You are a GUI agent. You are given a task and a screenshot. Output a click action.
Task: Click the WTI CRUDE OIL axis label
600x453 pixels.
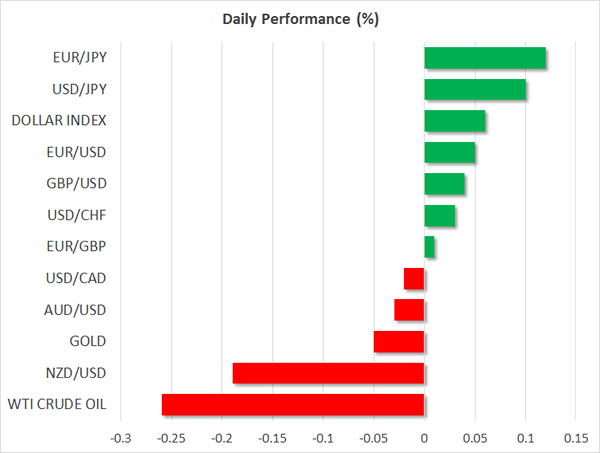click(x=60, y=405)
